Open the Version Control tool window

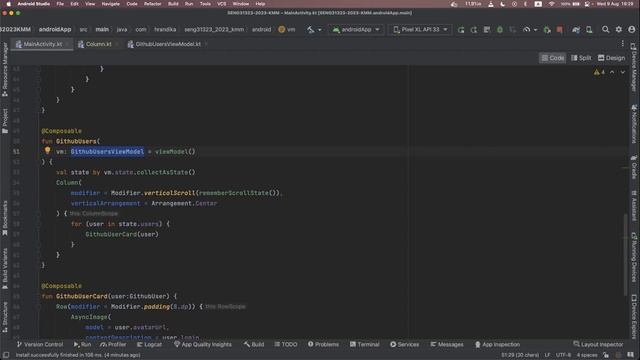pos(40,344)
